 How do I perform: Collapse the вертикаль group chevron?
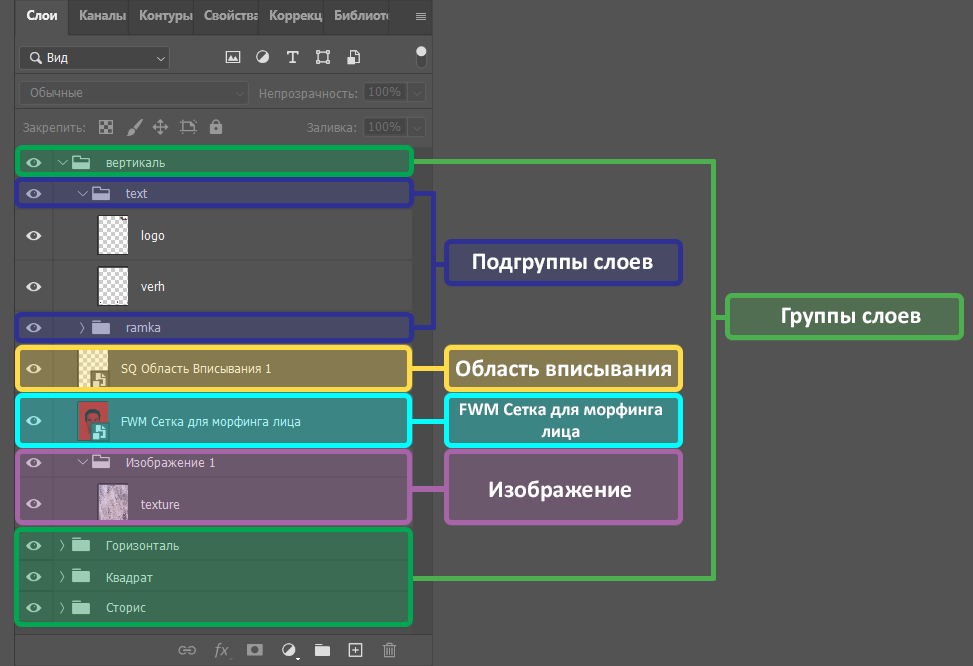(x=62, y=162)
